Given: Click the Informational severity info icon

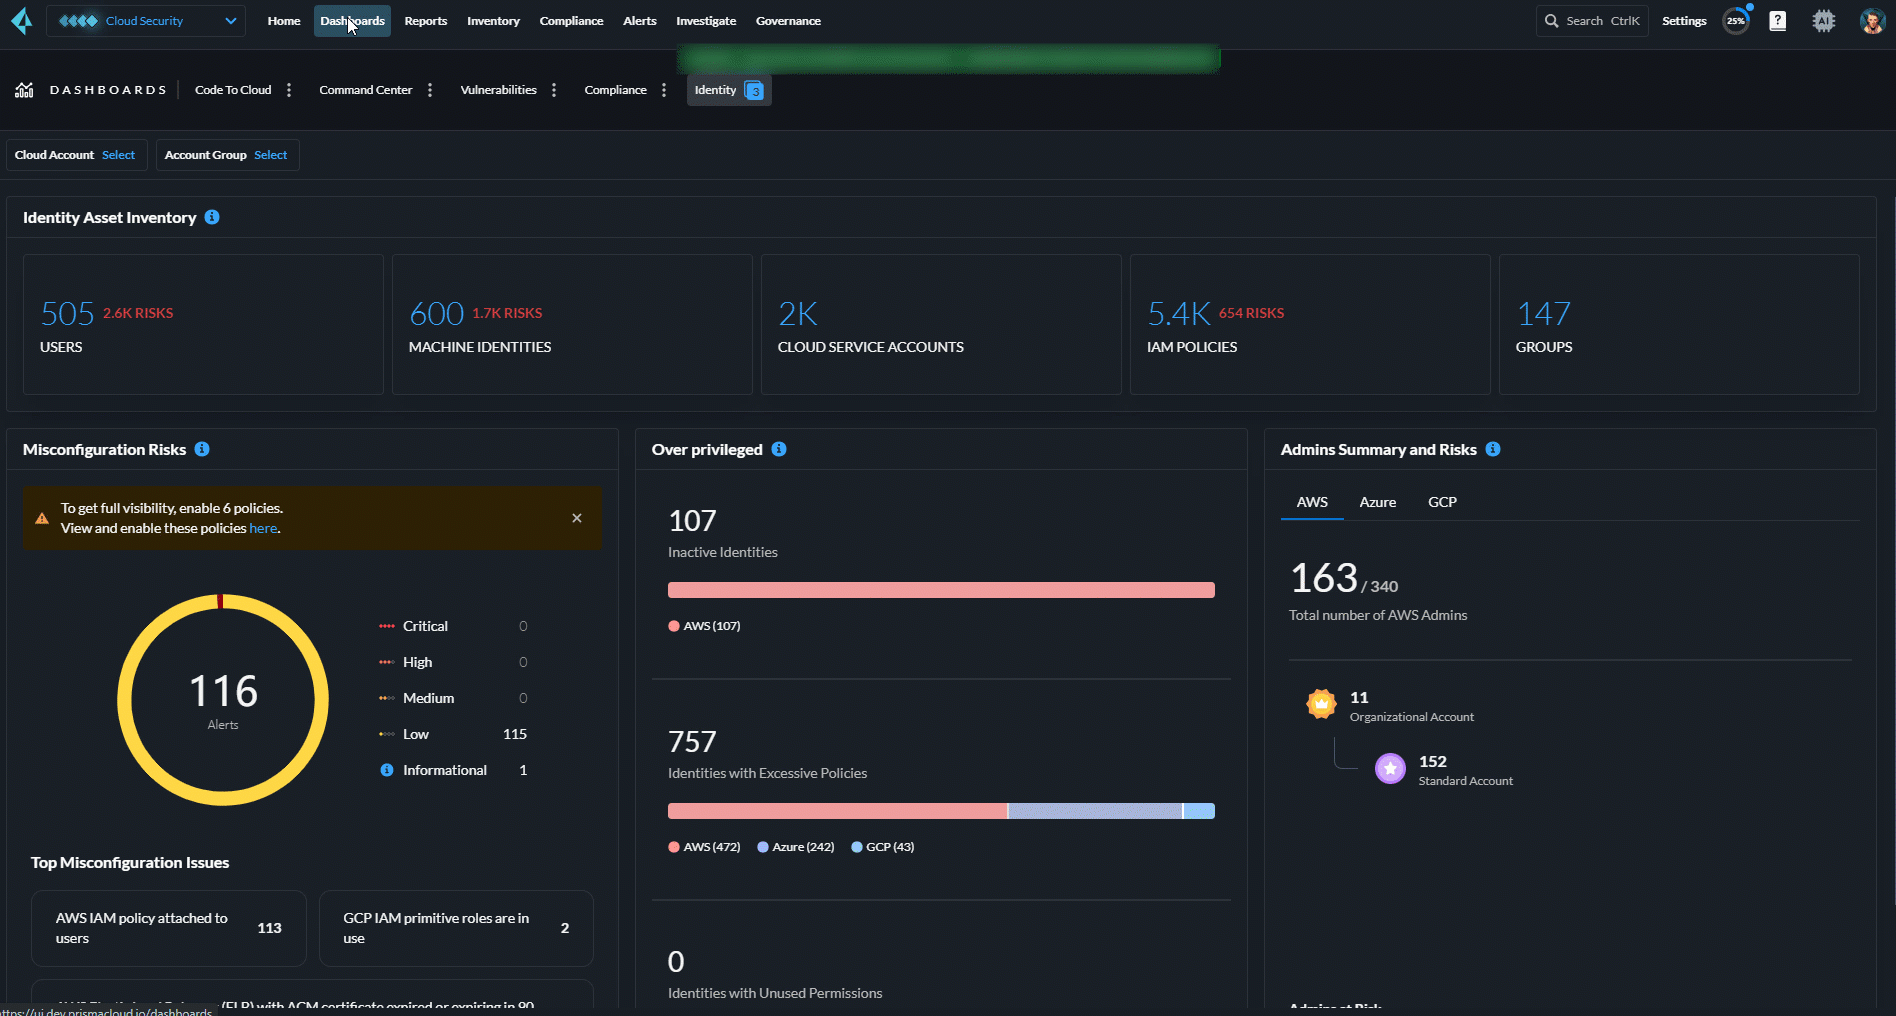Looking at the screenshot, I should (387, 770).
